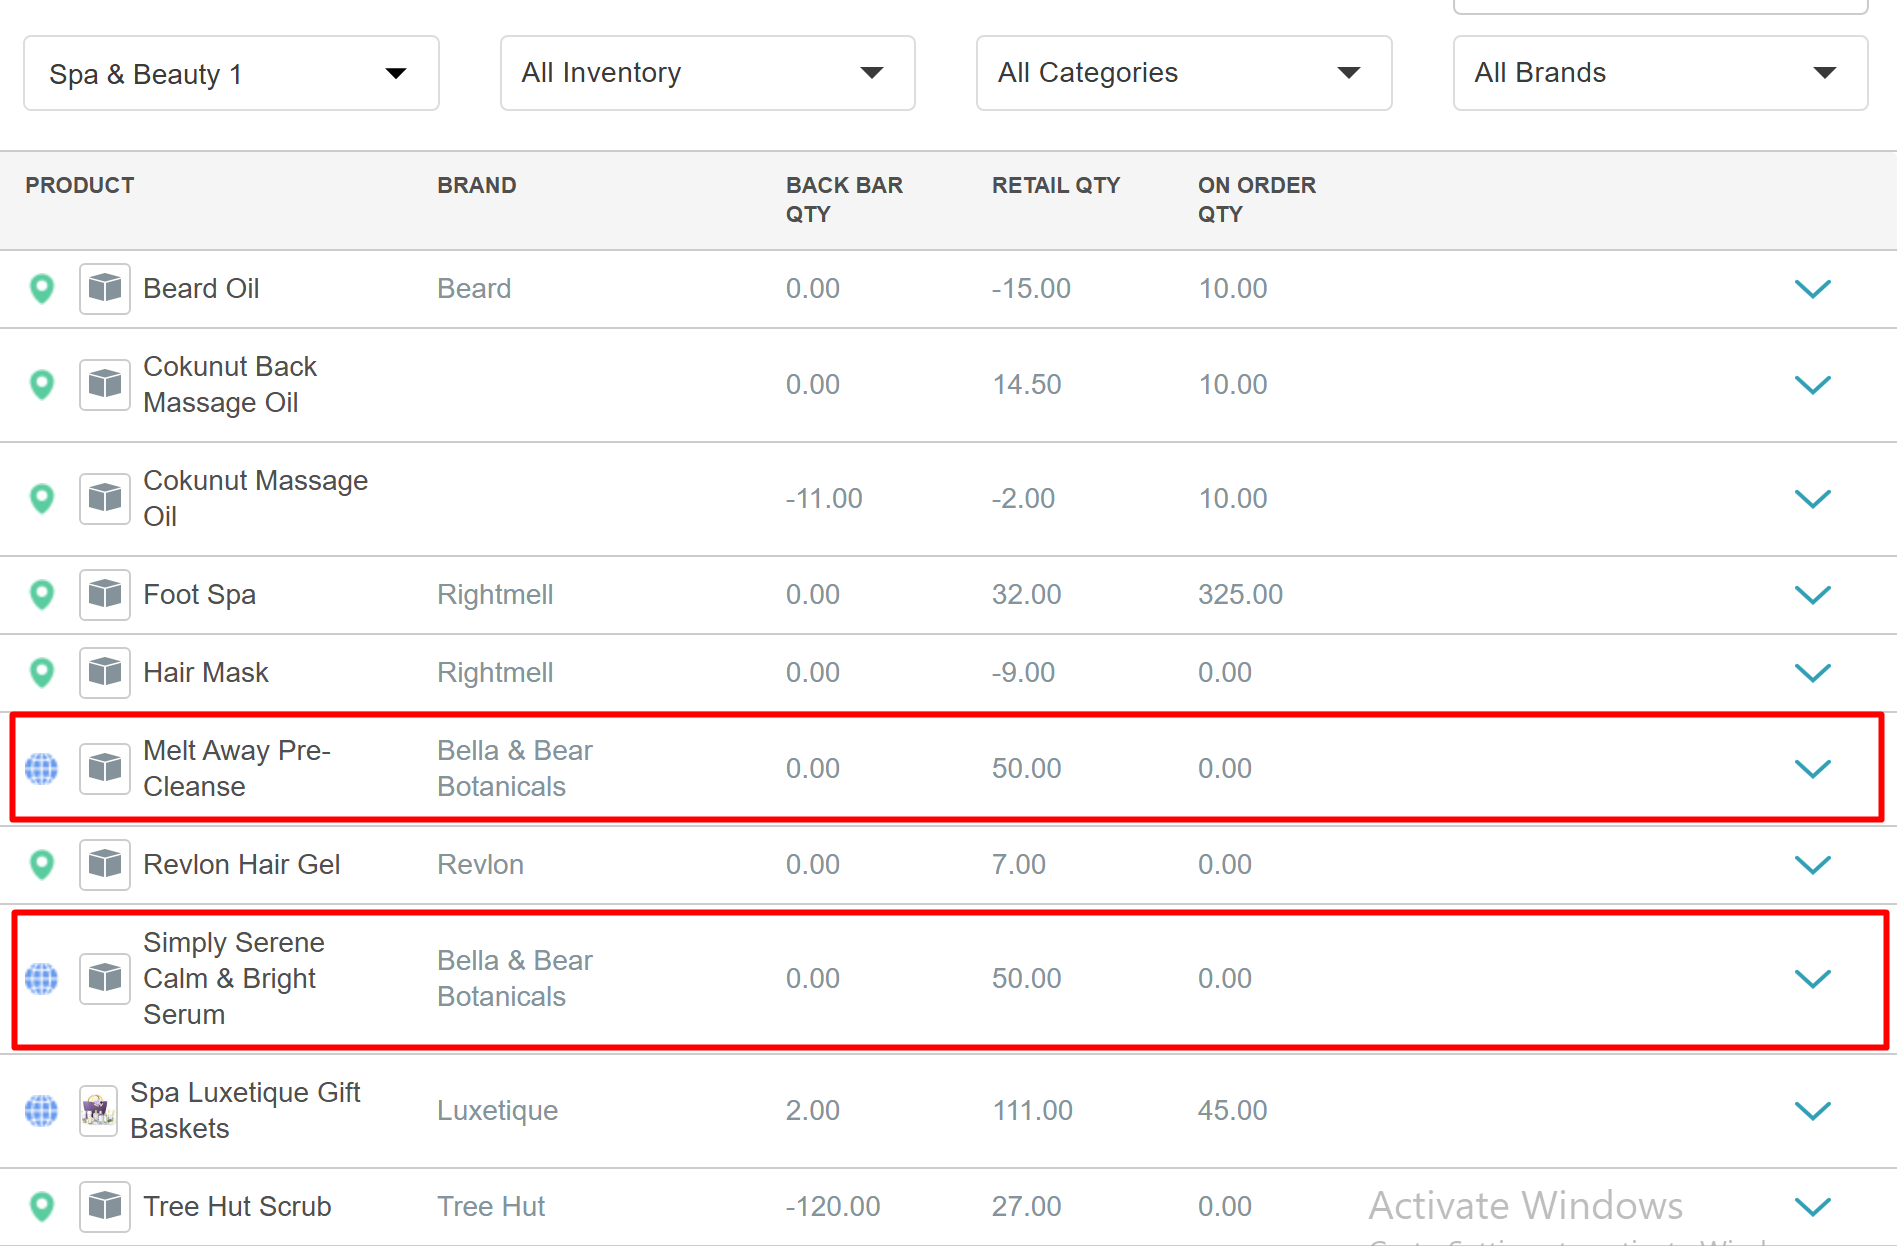Select the Simply Serene Calm & Bright Serum name

tap(233, 979)
